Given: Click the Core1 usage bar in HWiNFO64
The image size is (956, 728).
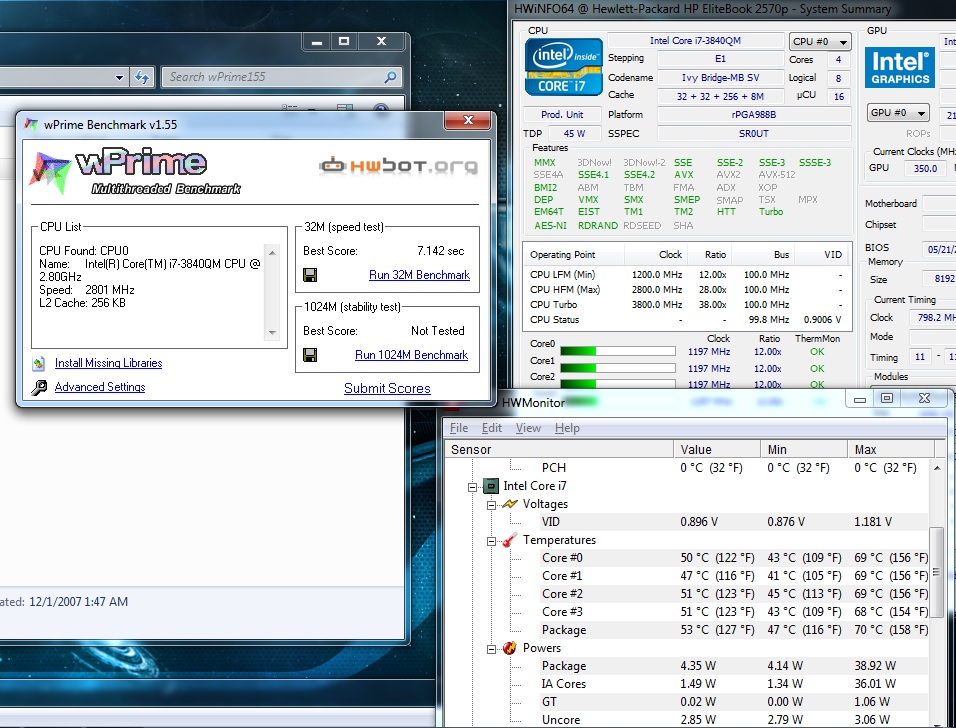Looking at the screenshot, I should coord(618,368).
